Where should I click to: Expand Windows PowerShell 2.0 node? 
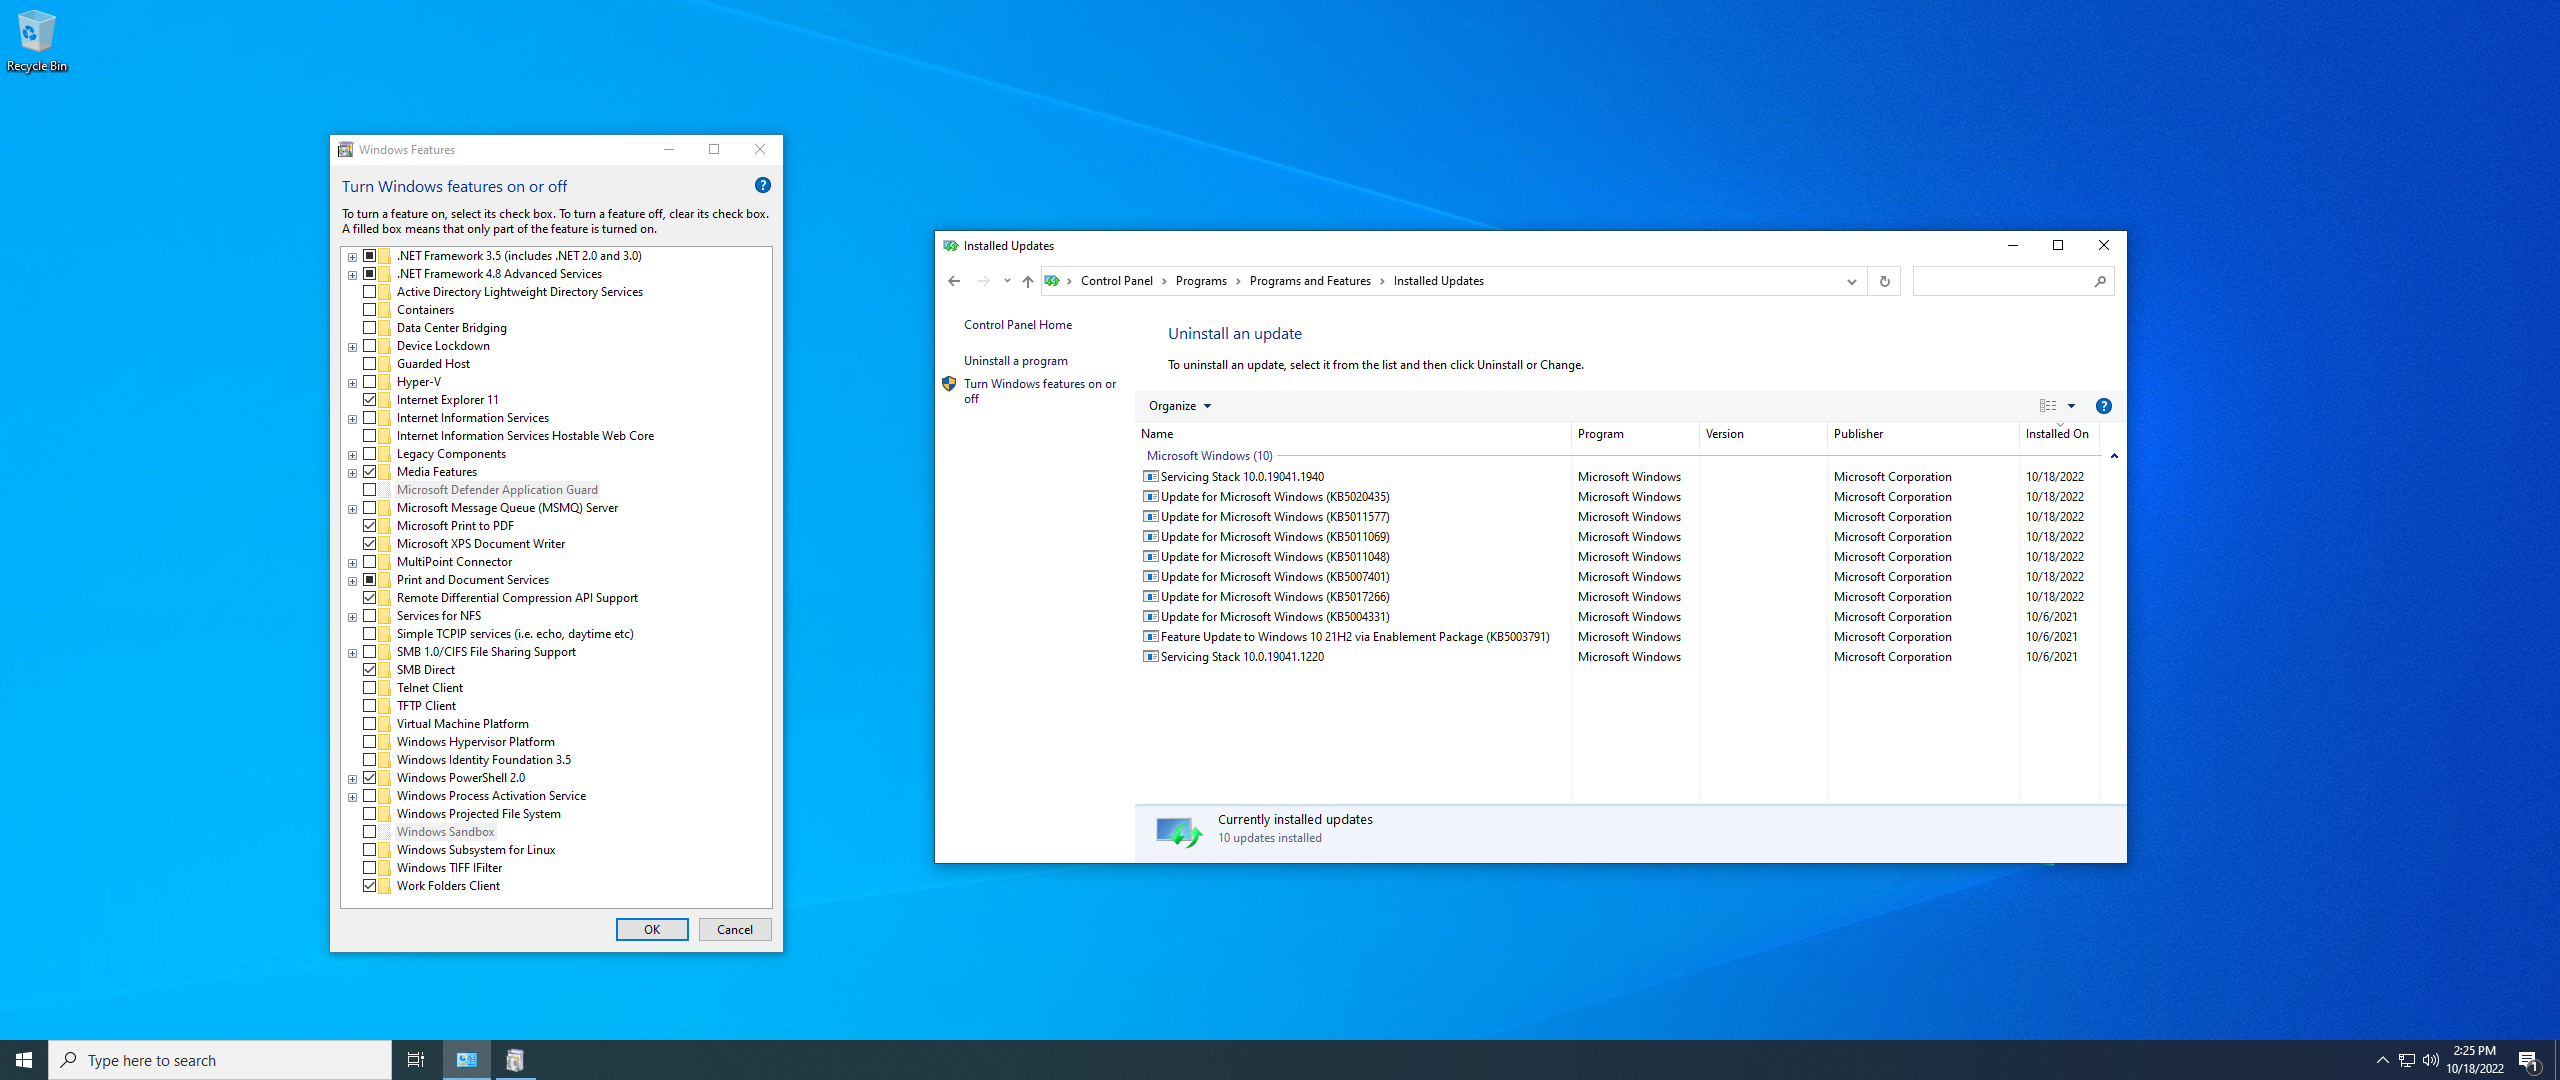(x=352, y=779)
